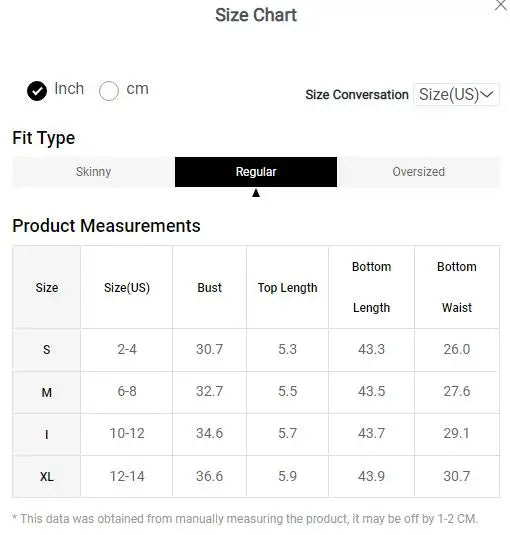
Task: Open the Size(US) conversion dropdown
Action: tap(456, 94)
